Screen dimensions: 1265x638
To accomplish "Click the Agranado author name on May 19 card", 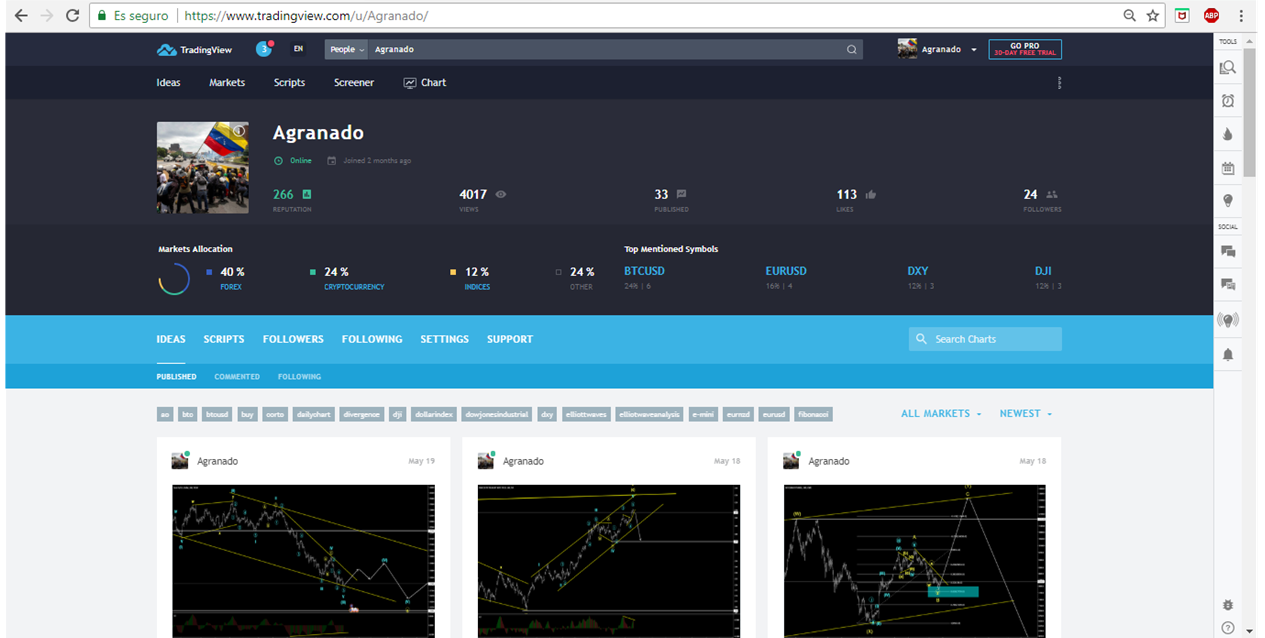I will pyautogui.click(x=217, y=461).
